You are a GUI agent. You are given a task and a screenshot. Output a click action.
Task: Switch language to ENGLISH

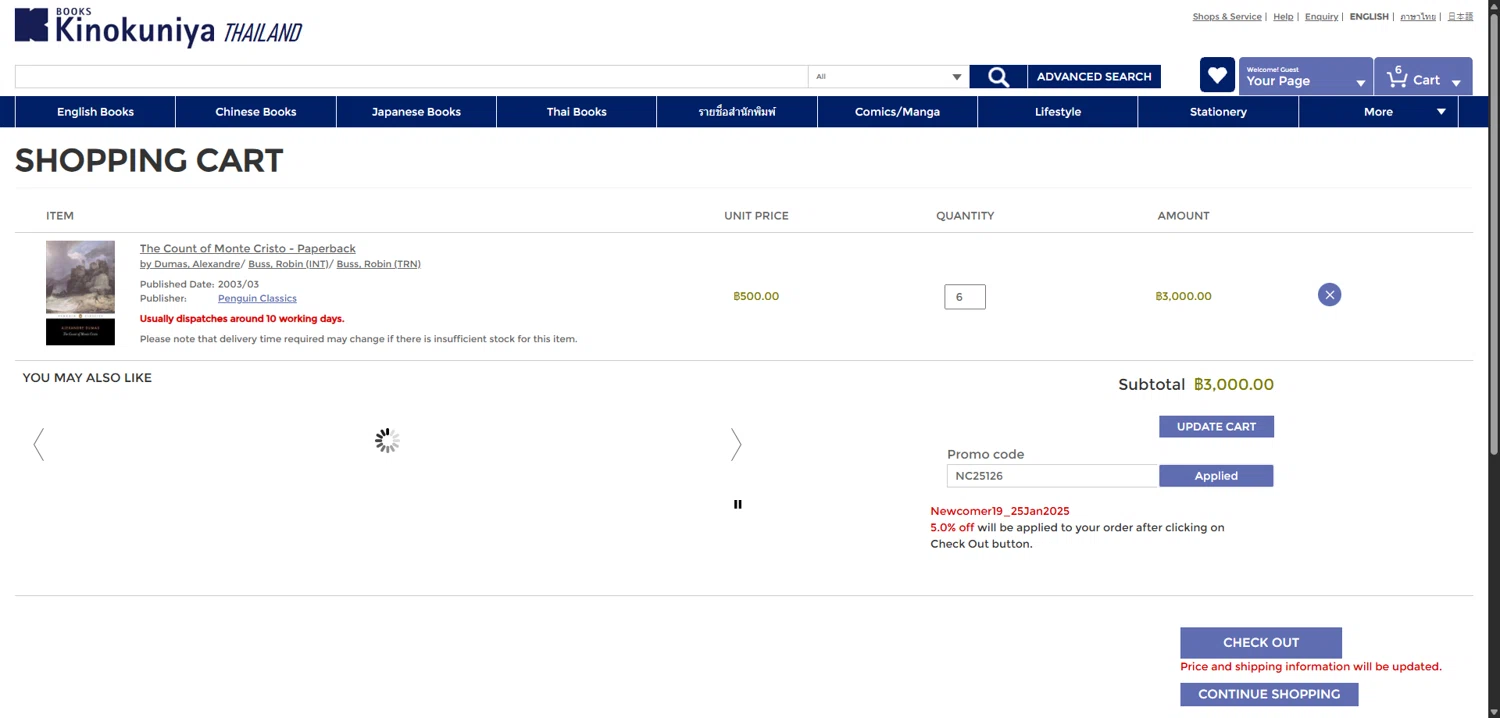pos(1369,17)
